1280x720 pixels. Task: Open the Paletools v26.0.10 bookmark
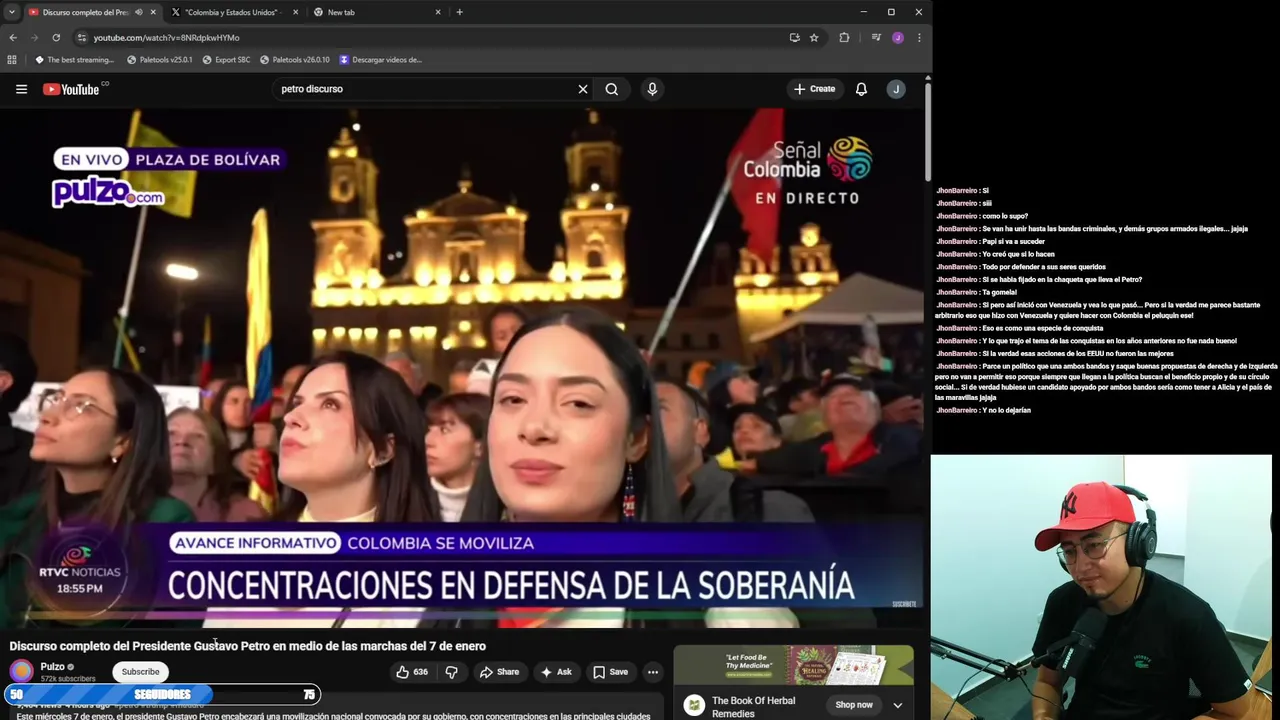click(294, 60)
